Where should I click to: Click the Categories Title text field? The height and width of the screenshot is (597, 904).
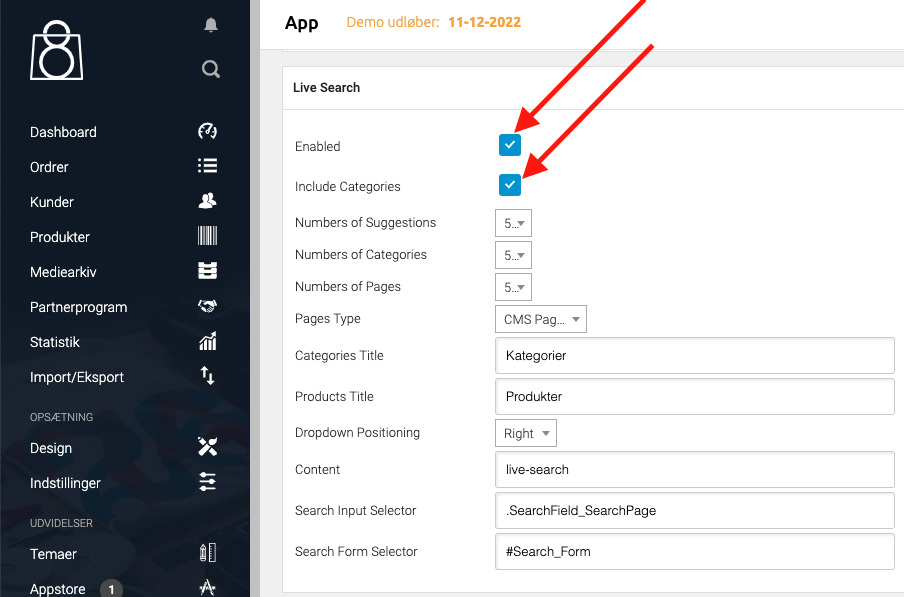pos(694,355)
